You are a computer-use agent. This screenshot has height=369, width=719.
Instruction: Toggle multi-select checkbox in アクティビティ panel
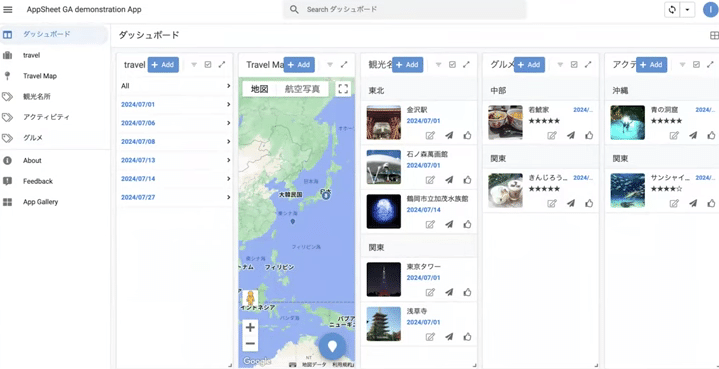[696, 65]
